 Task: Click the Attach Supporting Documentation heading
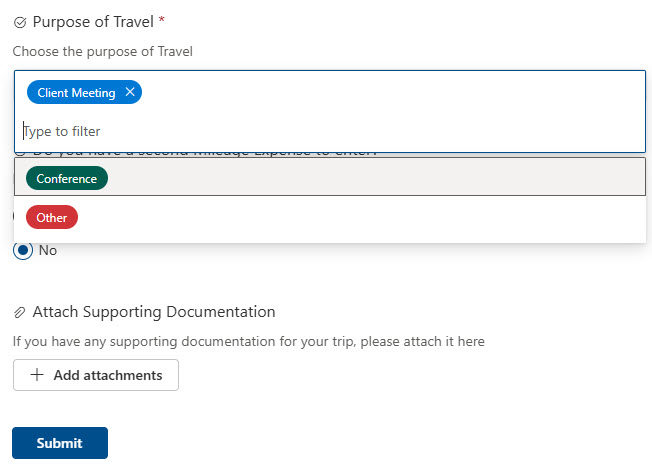[x=154, y=312]
